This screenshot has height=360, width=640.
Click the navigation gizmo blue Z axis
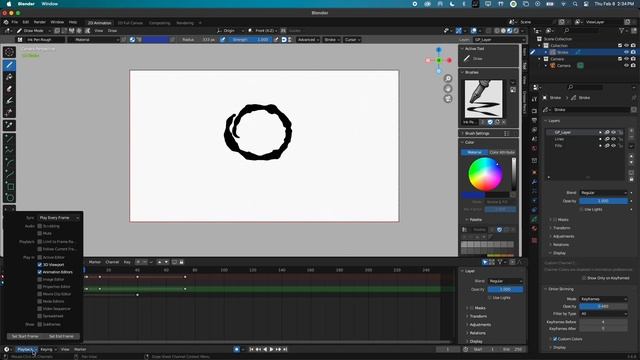(x=439, y=50)
